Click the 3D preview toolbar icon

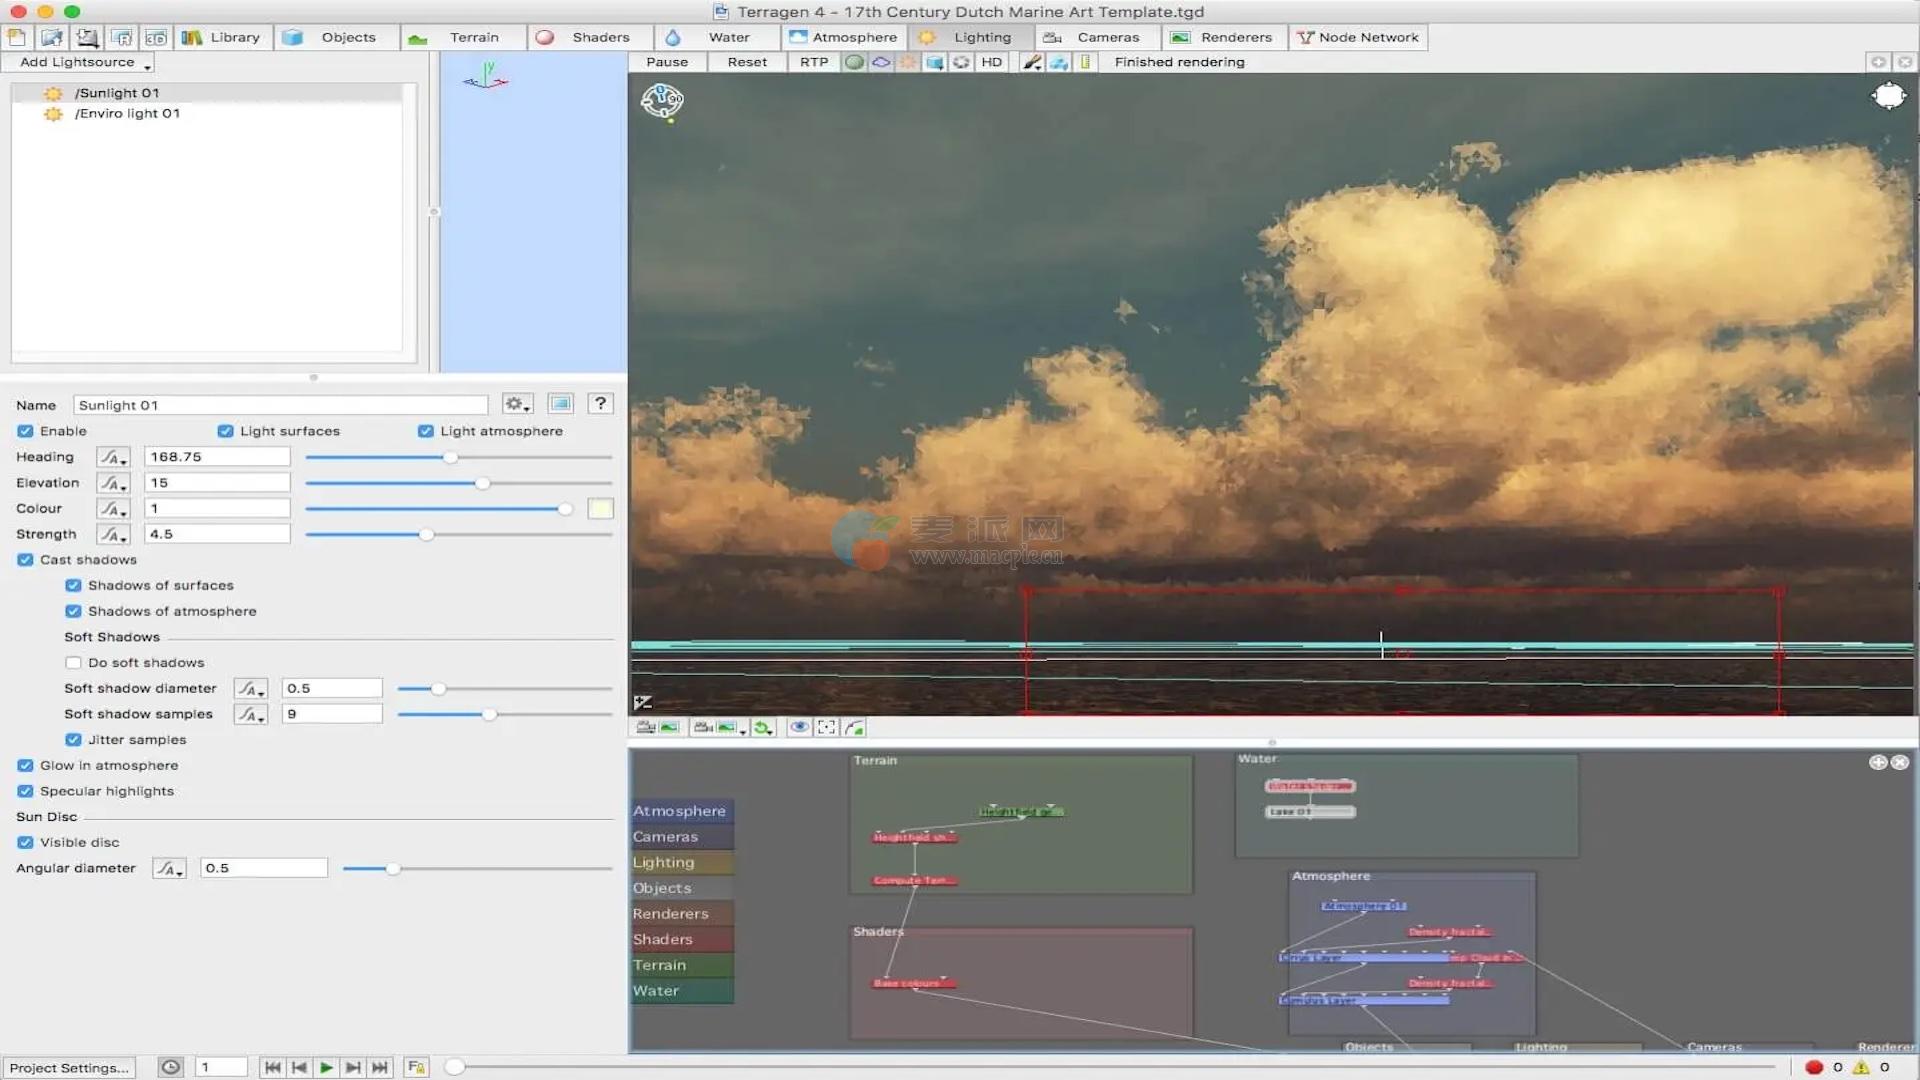[156, 37]
